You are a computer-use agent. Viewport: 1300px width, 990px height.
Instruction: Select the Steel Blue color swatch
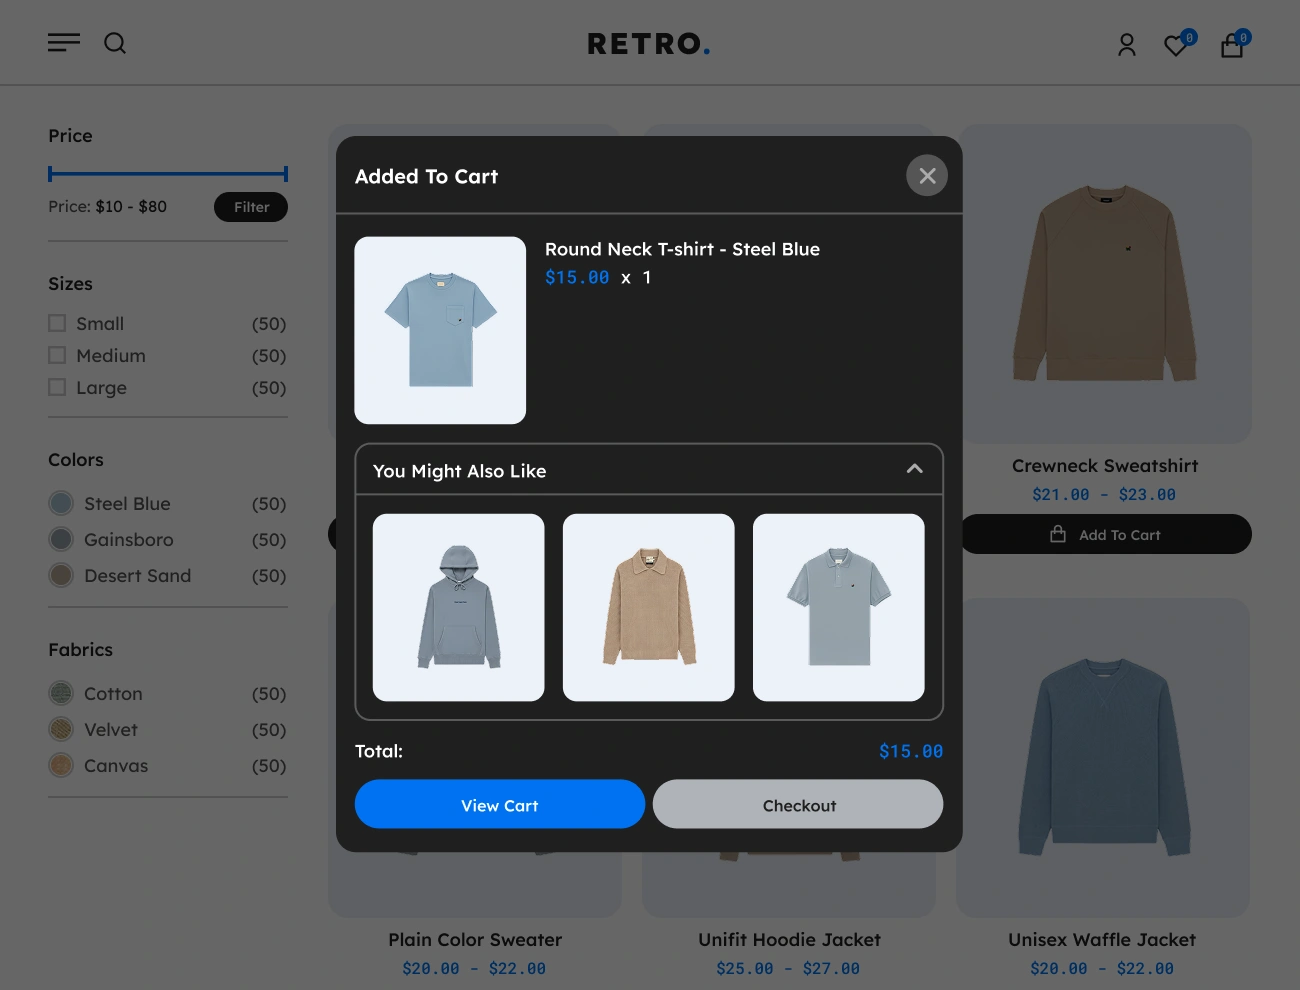[x=61, y=503]
